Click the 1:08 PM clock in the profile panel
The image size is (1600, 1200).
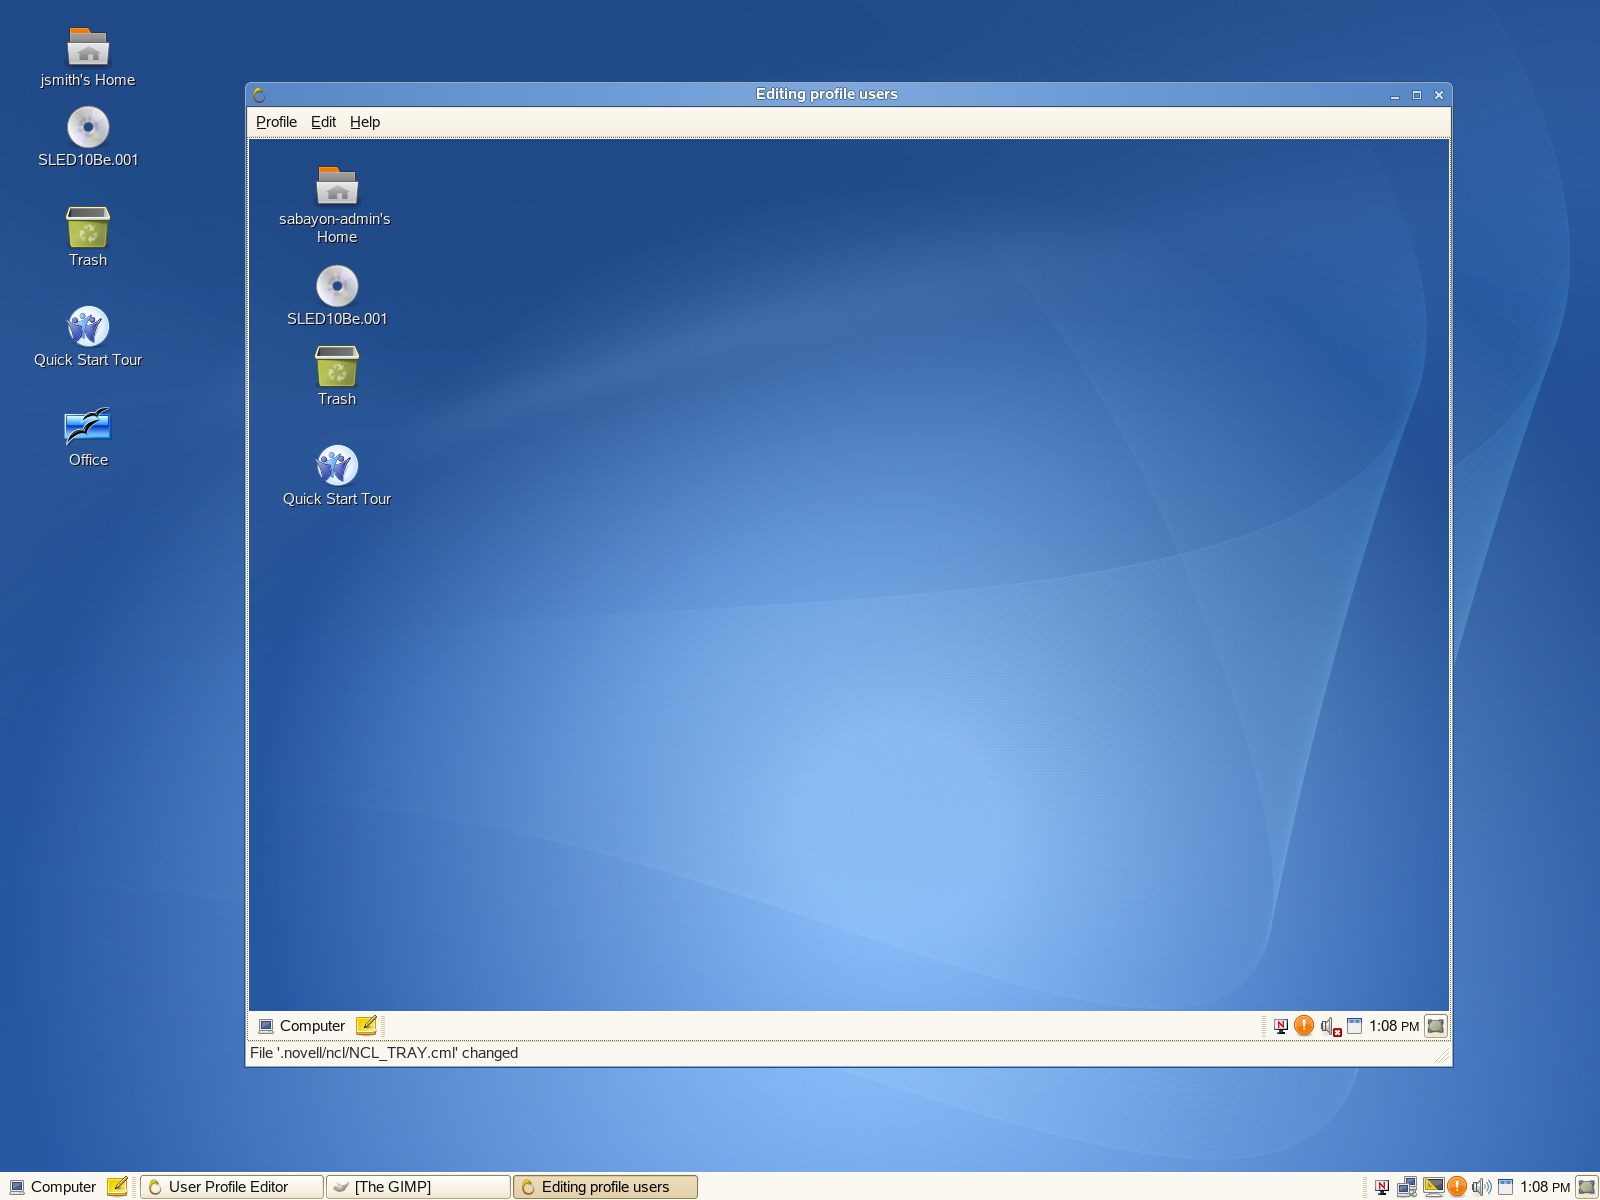click(x=1394, y=1026)
